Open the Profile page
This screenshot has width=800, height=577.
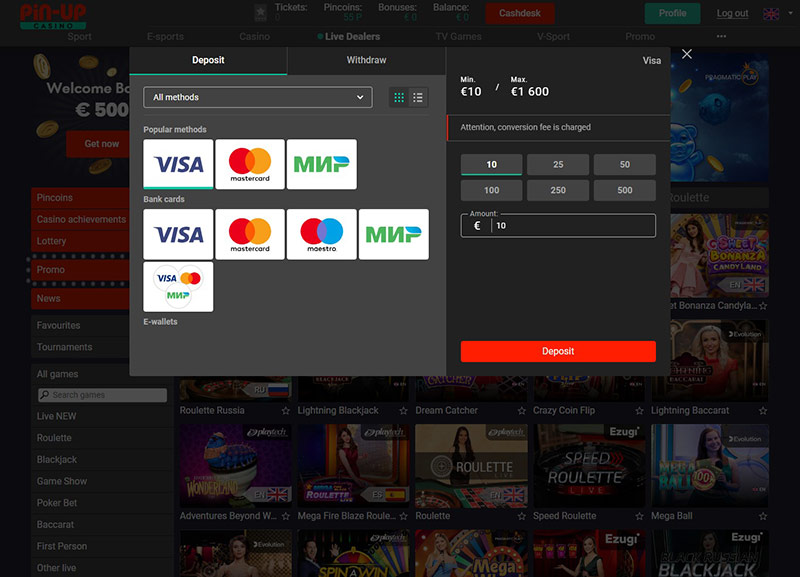point(672,13)
